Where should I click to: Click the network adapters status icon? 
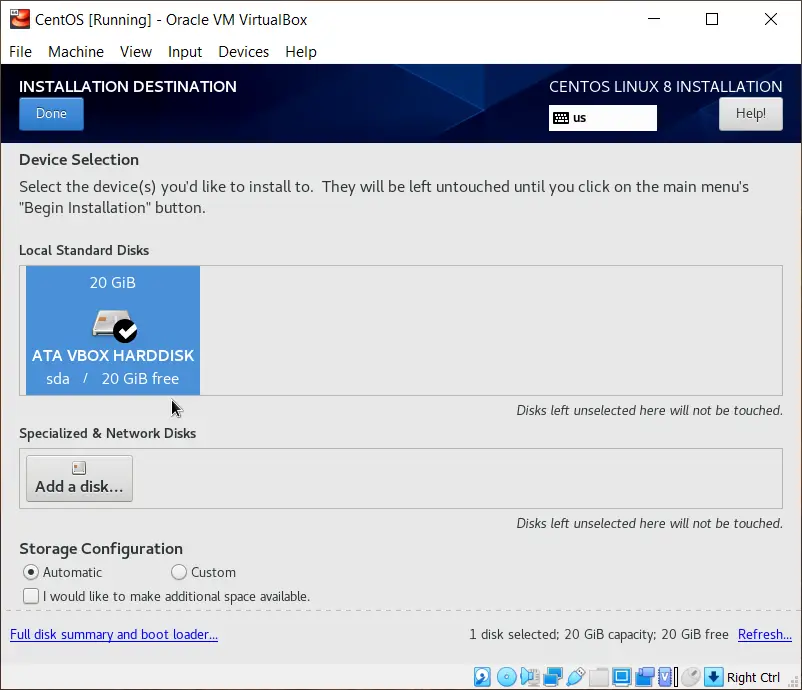click(x=552, y=677)
